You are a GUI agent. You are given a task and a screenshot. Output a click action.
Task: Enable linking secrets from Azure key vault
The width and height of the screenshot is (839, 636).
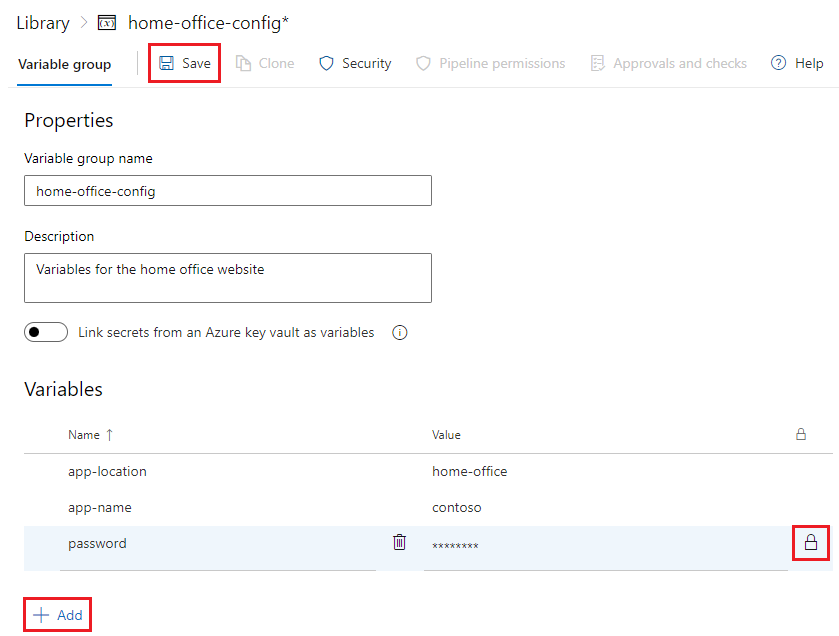pos(45,331)
